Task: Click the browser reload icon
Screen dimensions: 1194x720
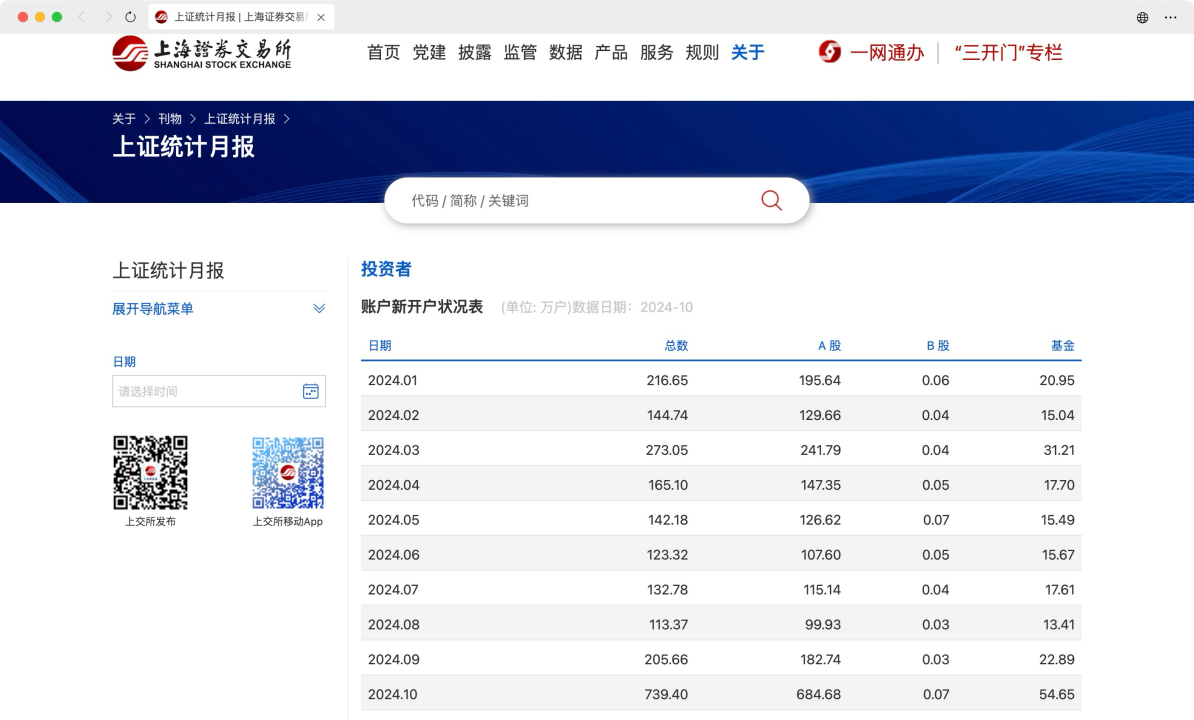Action: tap(131, 17)
